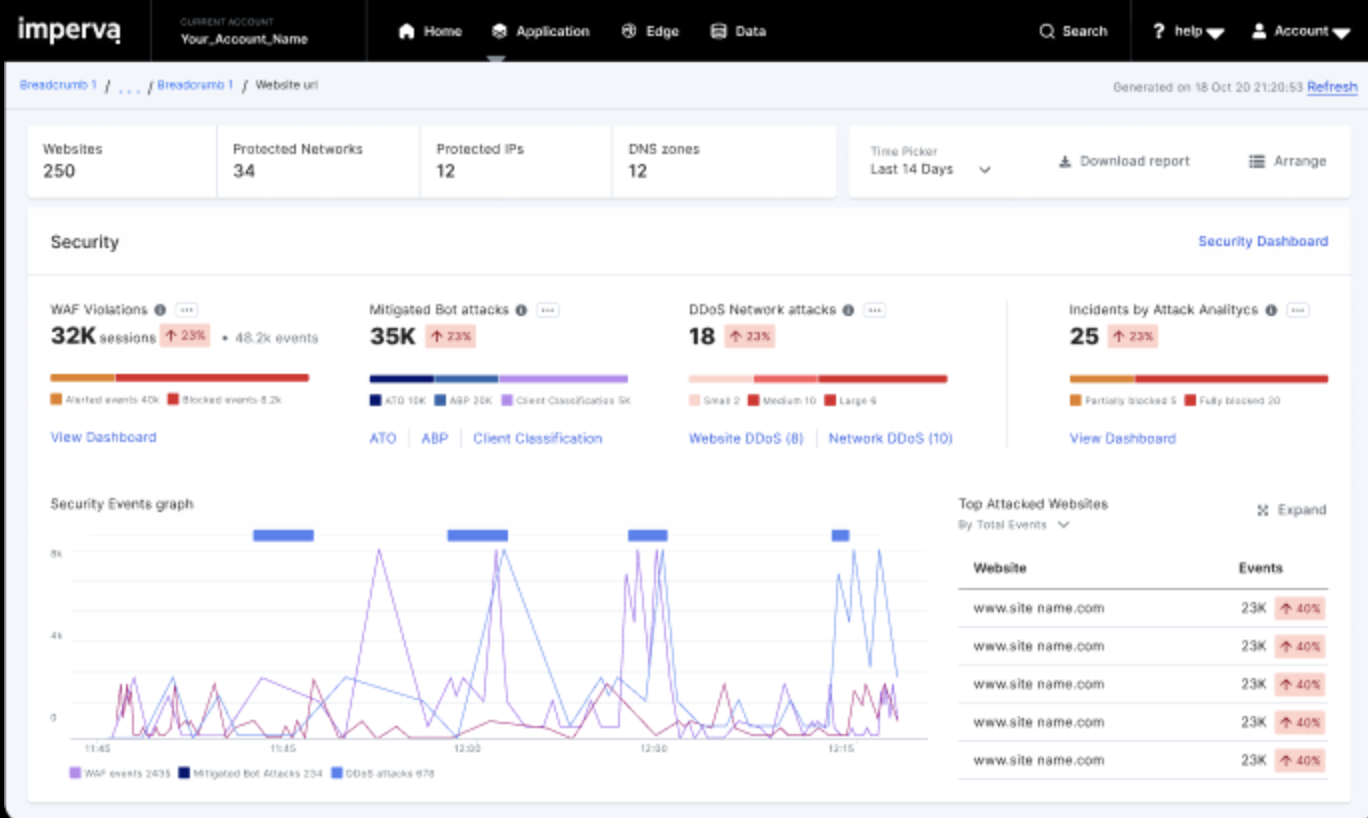Screen dimensions: 1368x818
Task: Click info icon next to WAF Violations
Action: click(x=159, y=310)
